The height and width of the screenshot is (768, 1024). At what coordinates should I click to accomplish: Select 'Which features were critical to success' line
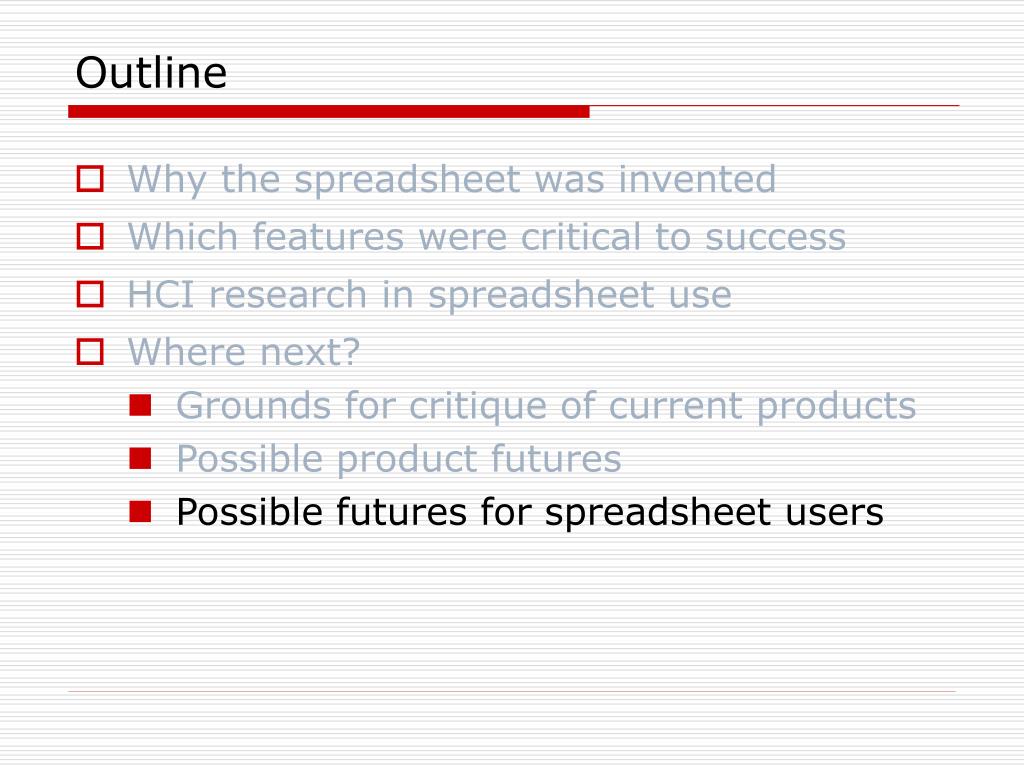coord(487,236)
